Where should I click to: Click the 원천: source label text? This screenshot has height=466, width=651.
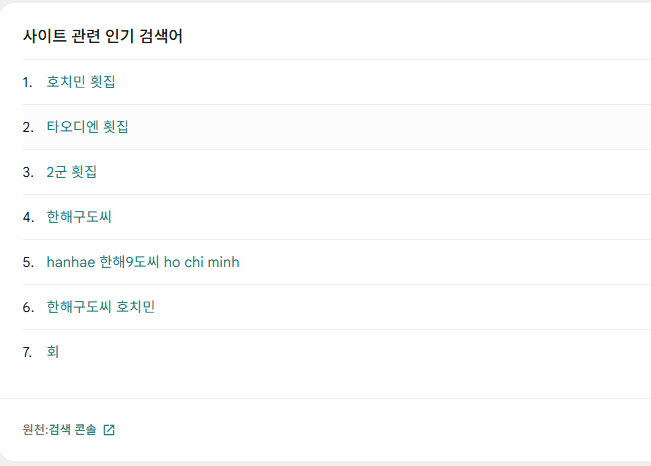click(36, 429)
